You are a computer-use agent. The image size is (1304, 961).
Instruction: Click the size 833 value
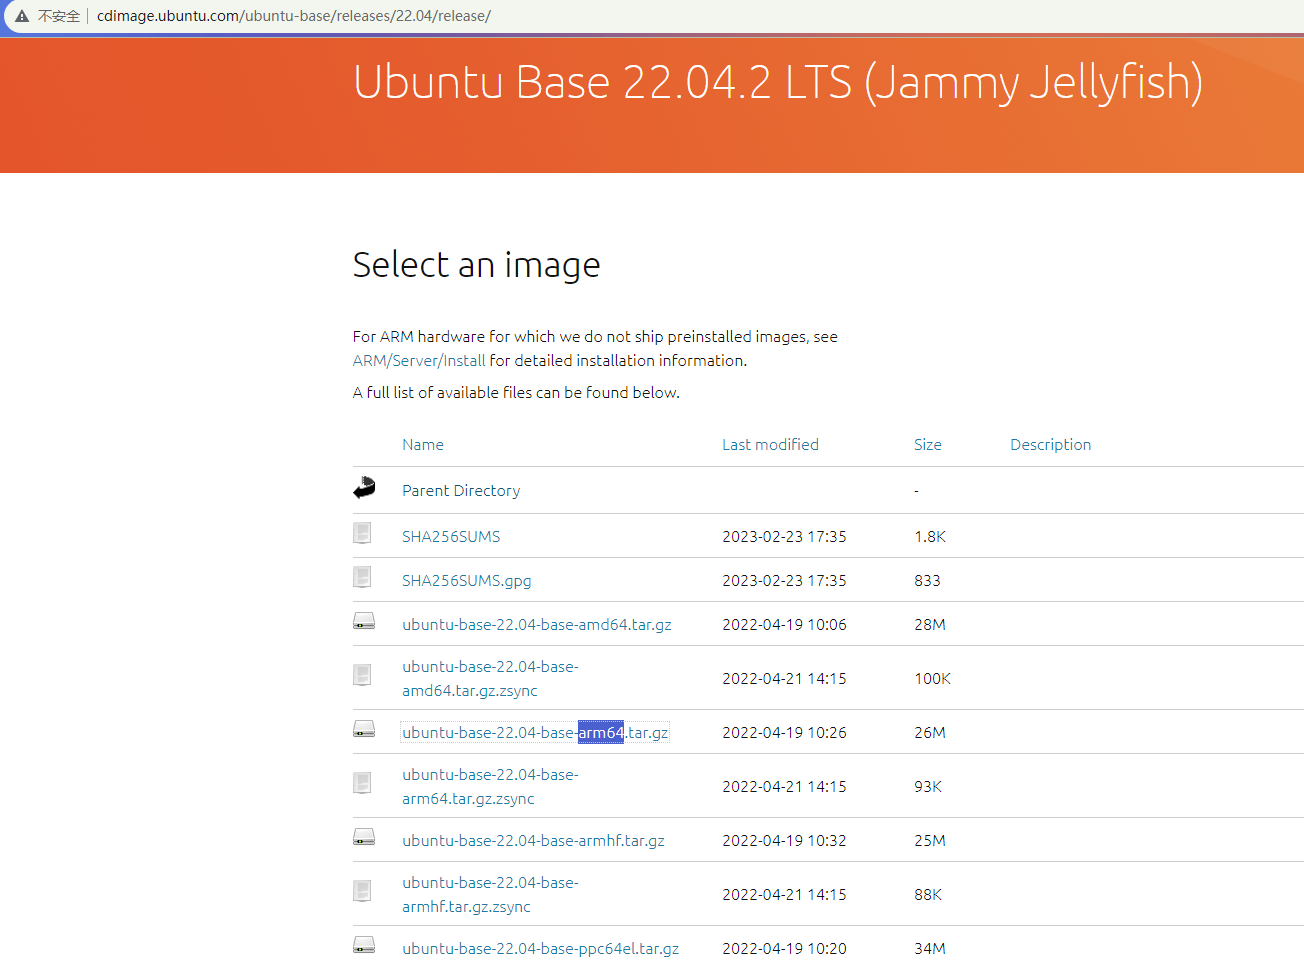click(x=927, y=581)
